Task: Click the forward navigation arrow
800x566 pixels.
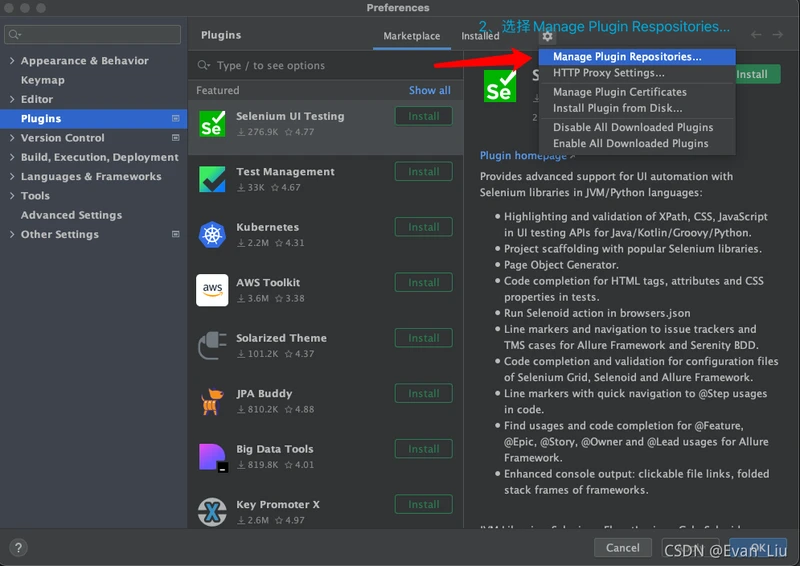Action: click(778, 35)
